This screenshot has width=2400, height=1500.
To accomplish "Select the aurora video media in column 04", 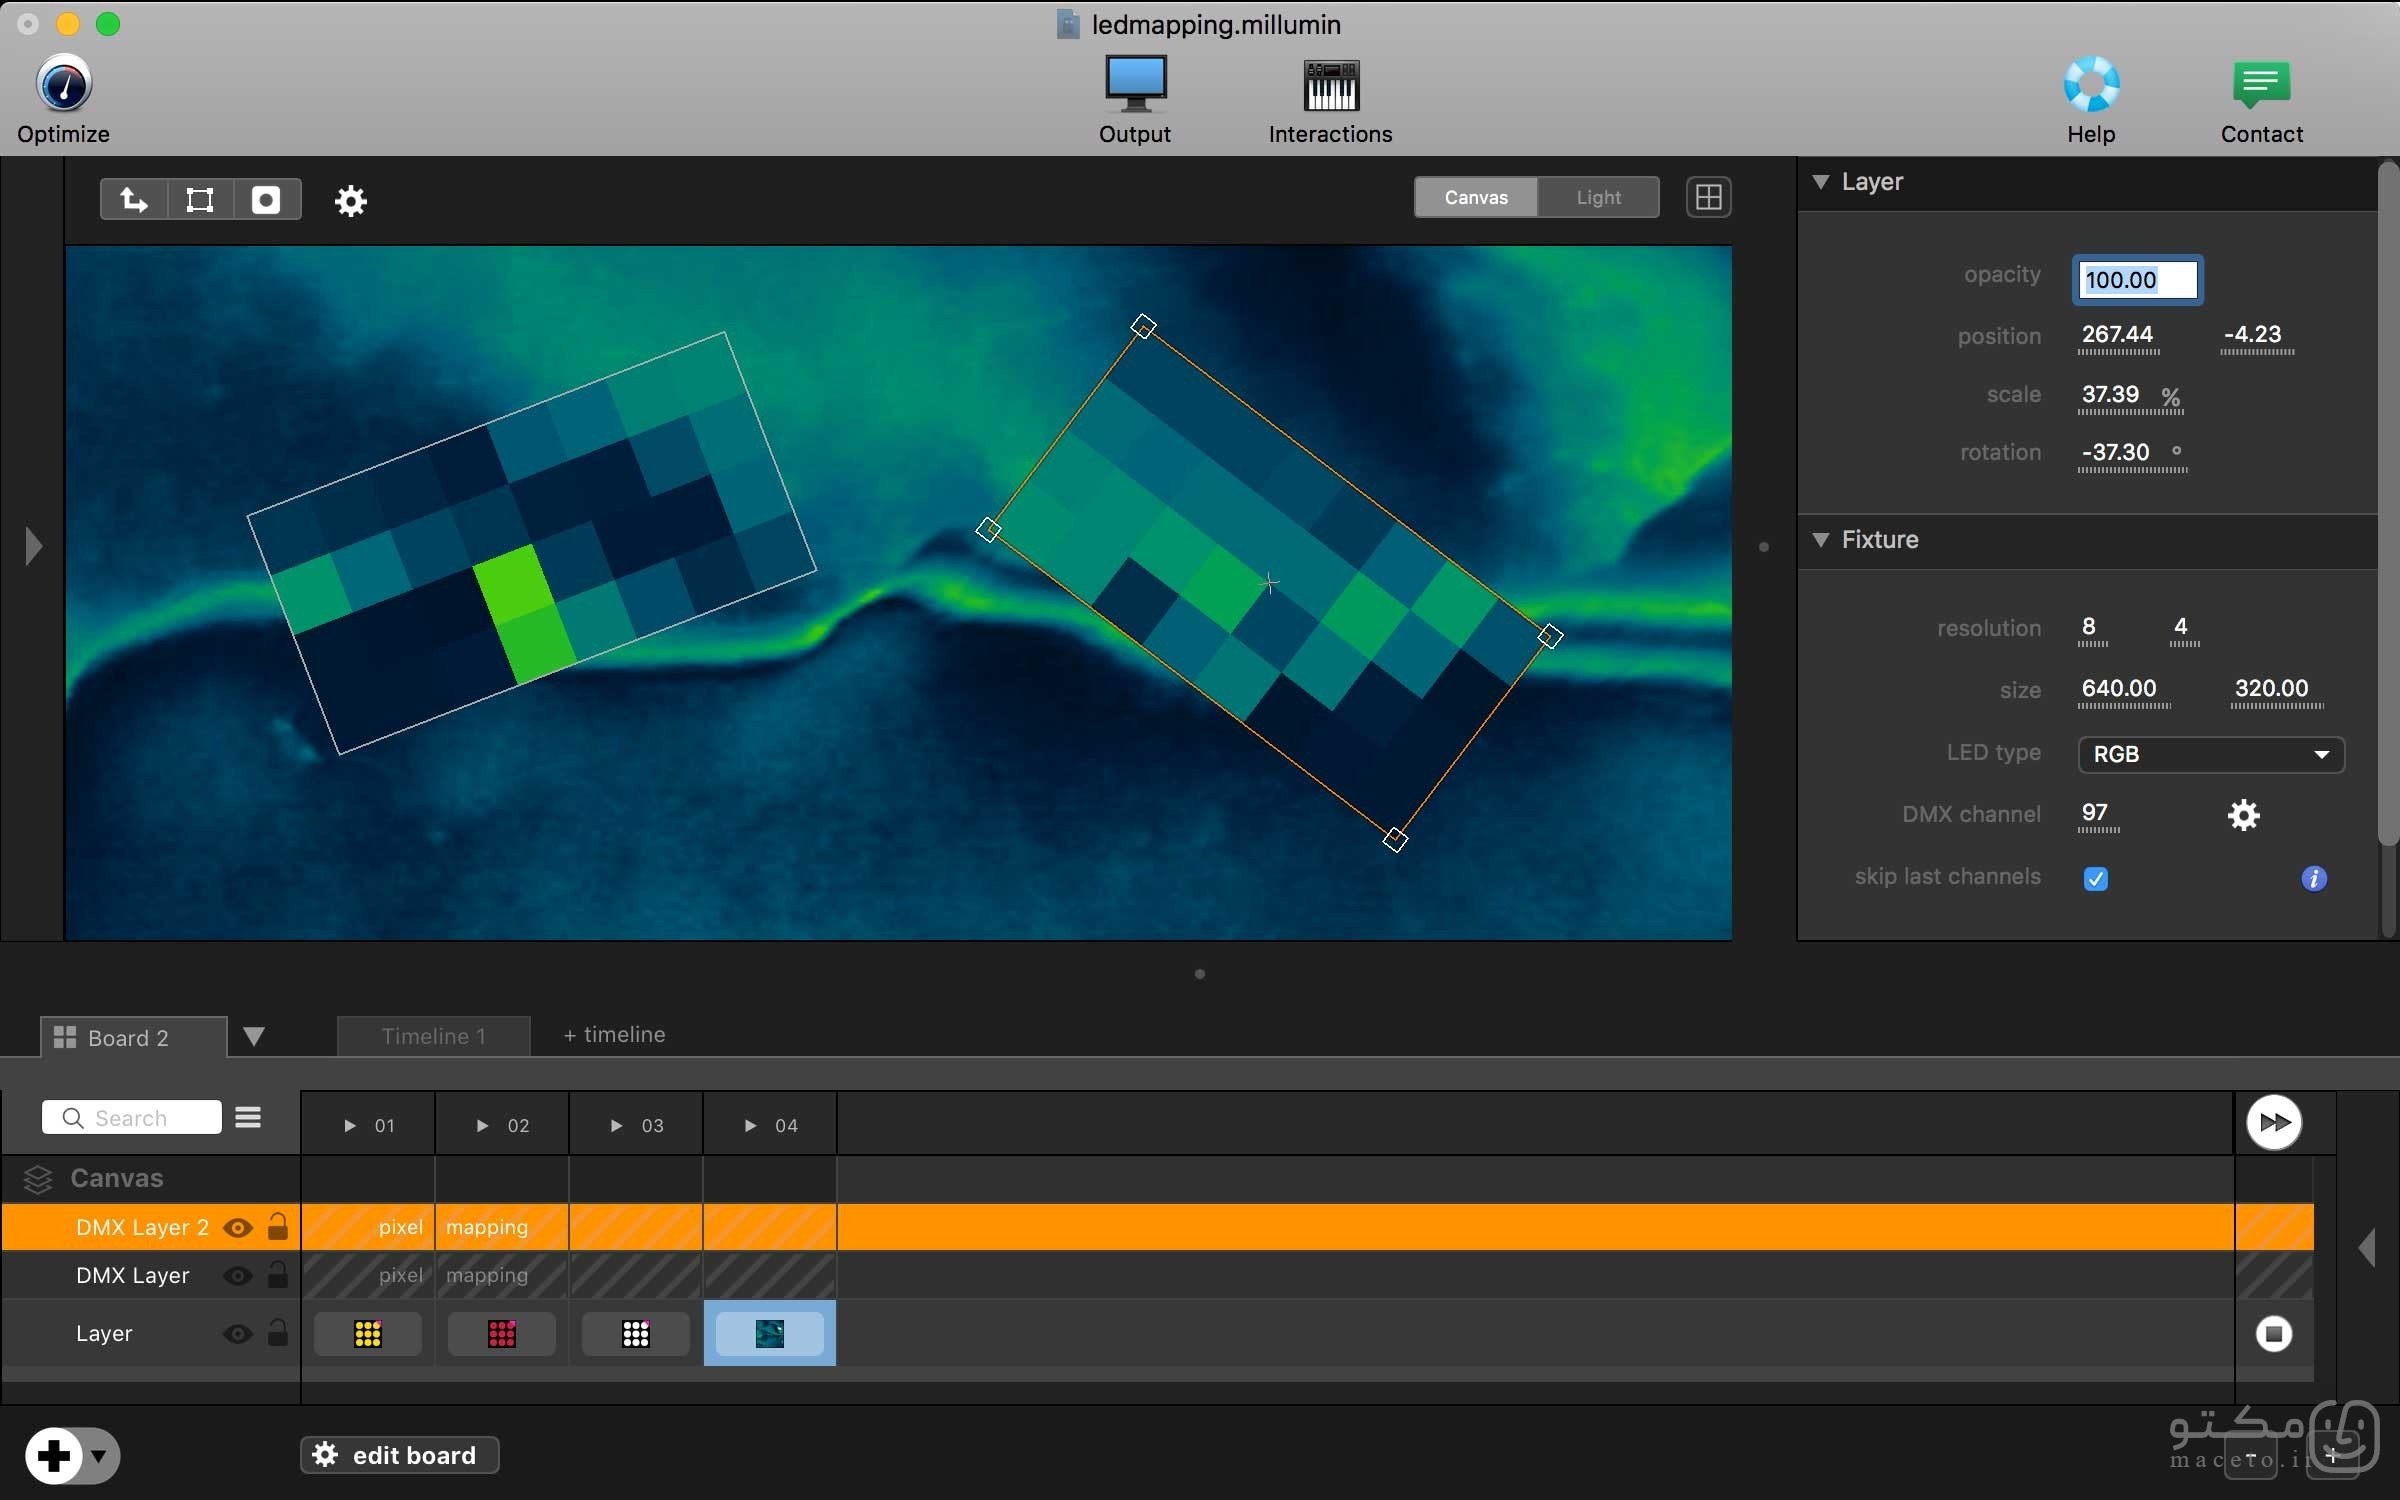I will [770, 1334].
